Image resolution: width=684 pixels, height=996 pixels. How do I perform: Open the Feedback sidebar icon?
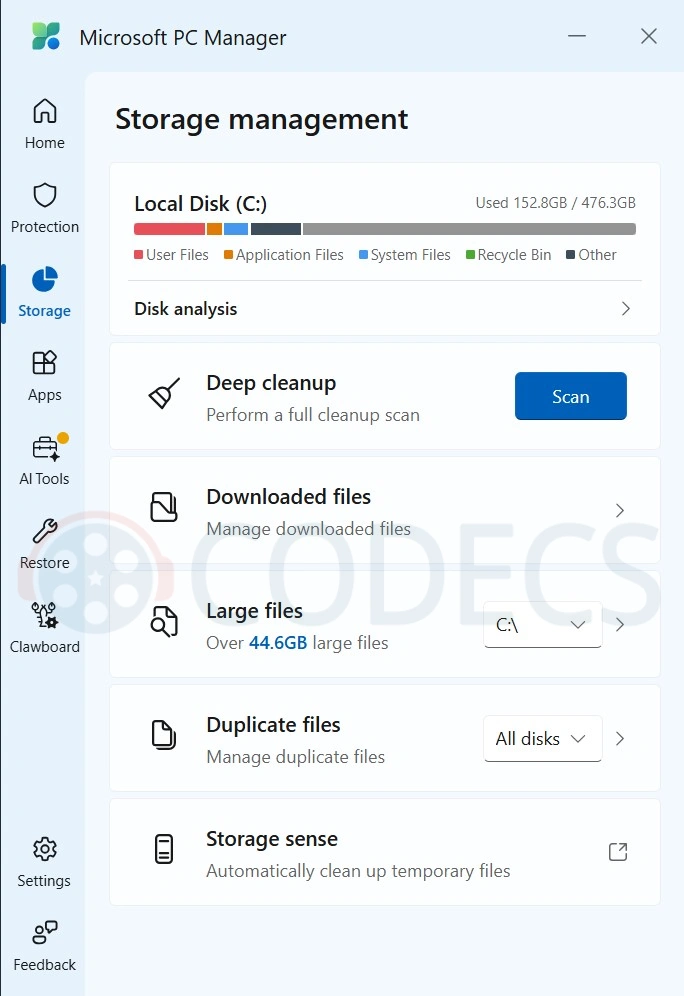[44, 932]
